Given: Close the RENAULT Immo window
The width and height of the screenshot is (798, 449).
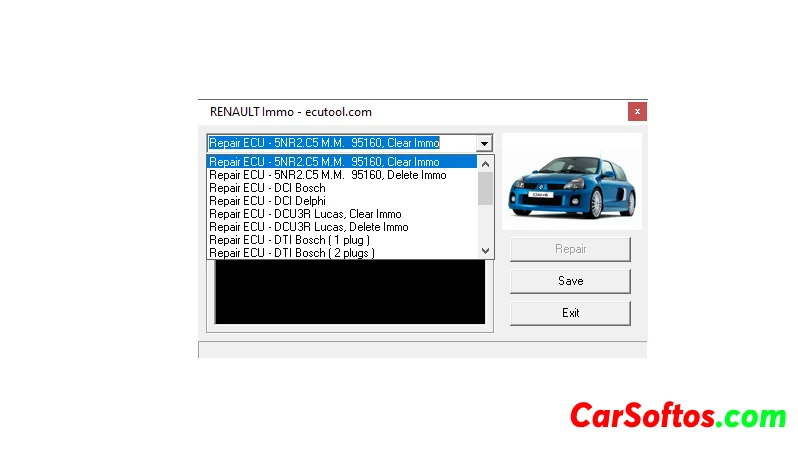Looking at the screenshot, I should click(x=636, y=111).
